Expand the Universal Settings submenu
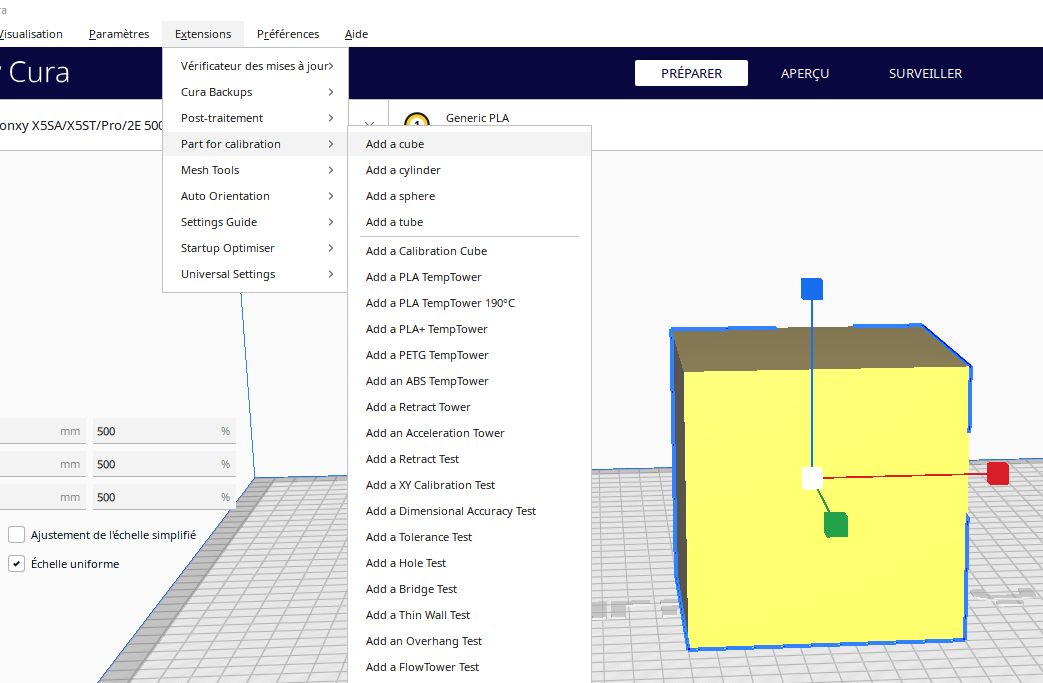This screenshot has height=683, width=1043. point(255,273)
